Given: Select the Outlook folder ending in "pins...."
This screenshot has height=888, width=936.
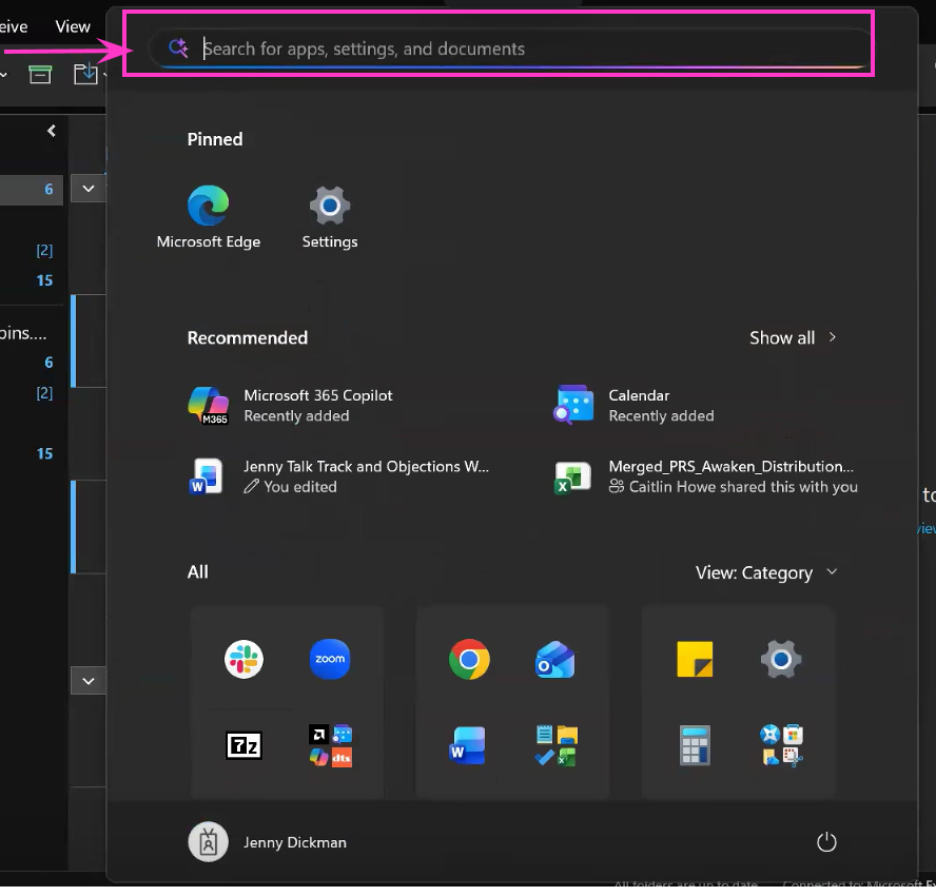Looking at the screenshot, I should click(23, 333).
